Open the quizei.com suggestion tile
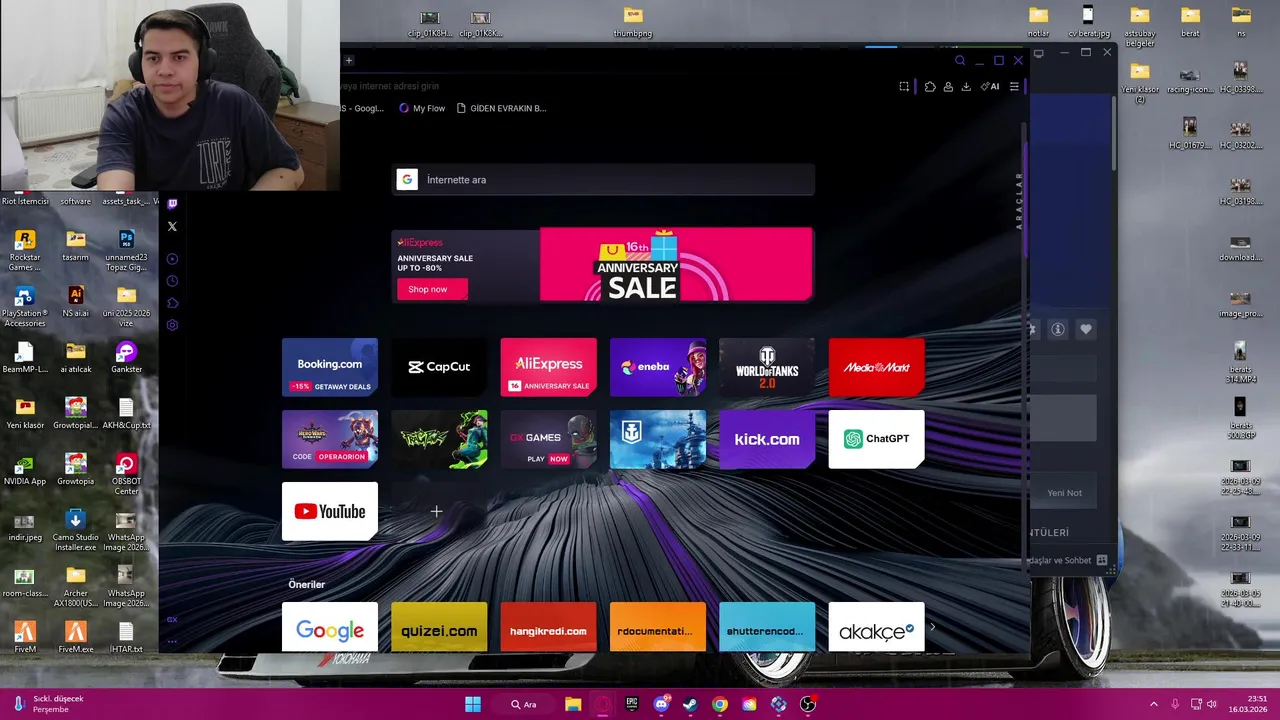Screen dimensions: 1280x720 (439, 627)
